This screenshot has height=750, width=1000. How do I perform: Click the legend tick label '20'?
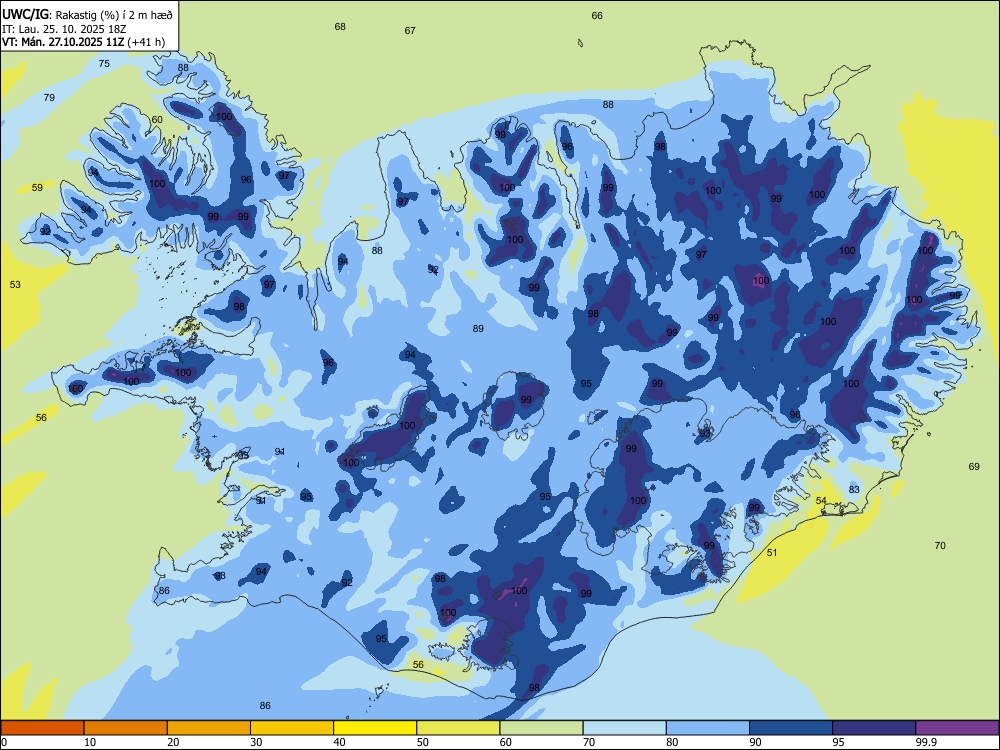click(x=173, y=742)
